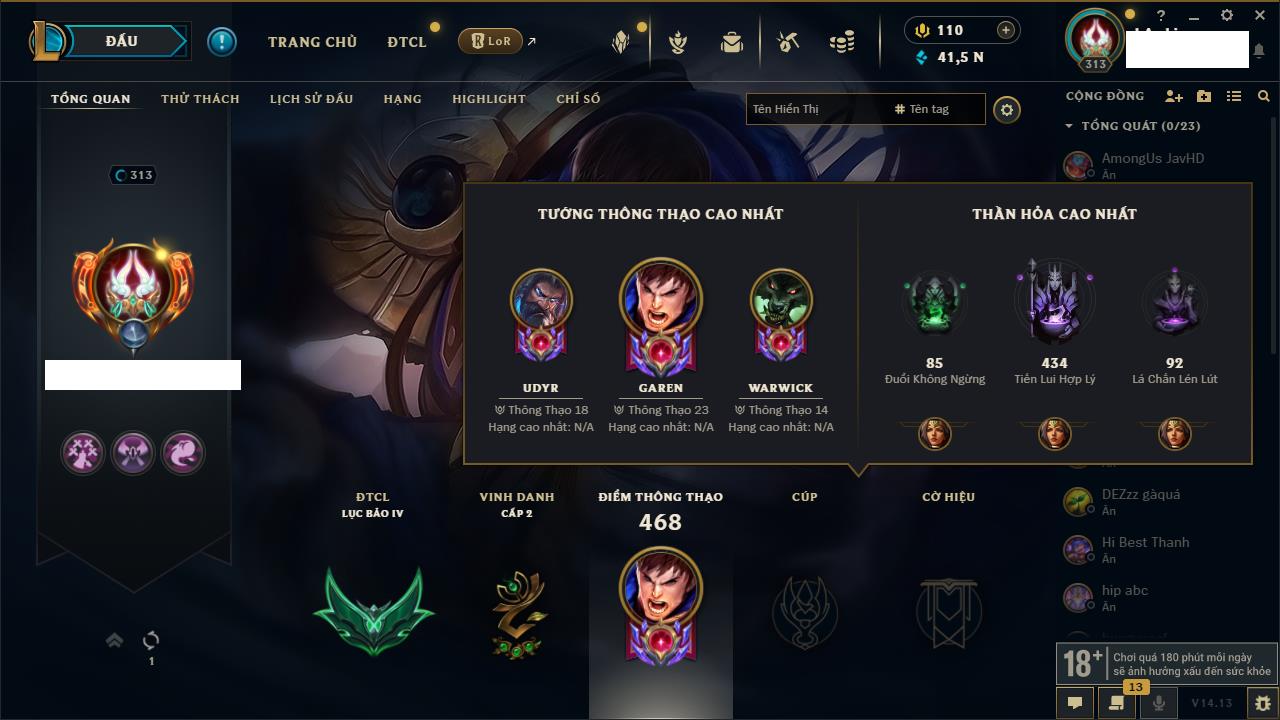Collapse the TỔNG QUÁT friend group
Image resolution: width=1280 pixels, height=720 pixels.
click(x=1069, y=126)
